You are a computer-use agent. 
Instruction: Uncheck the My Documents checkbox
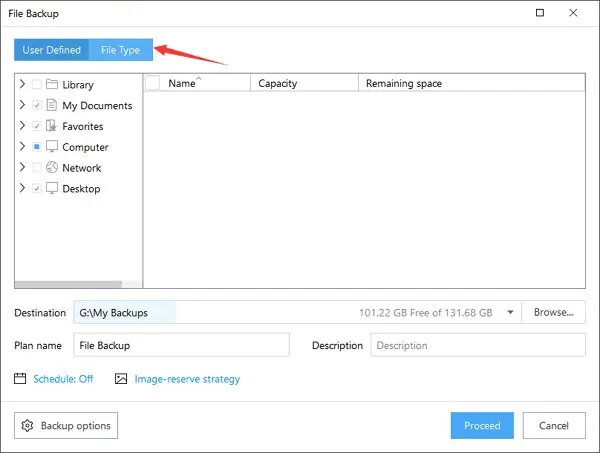(37, 105)
